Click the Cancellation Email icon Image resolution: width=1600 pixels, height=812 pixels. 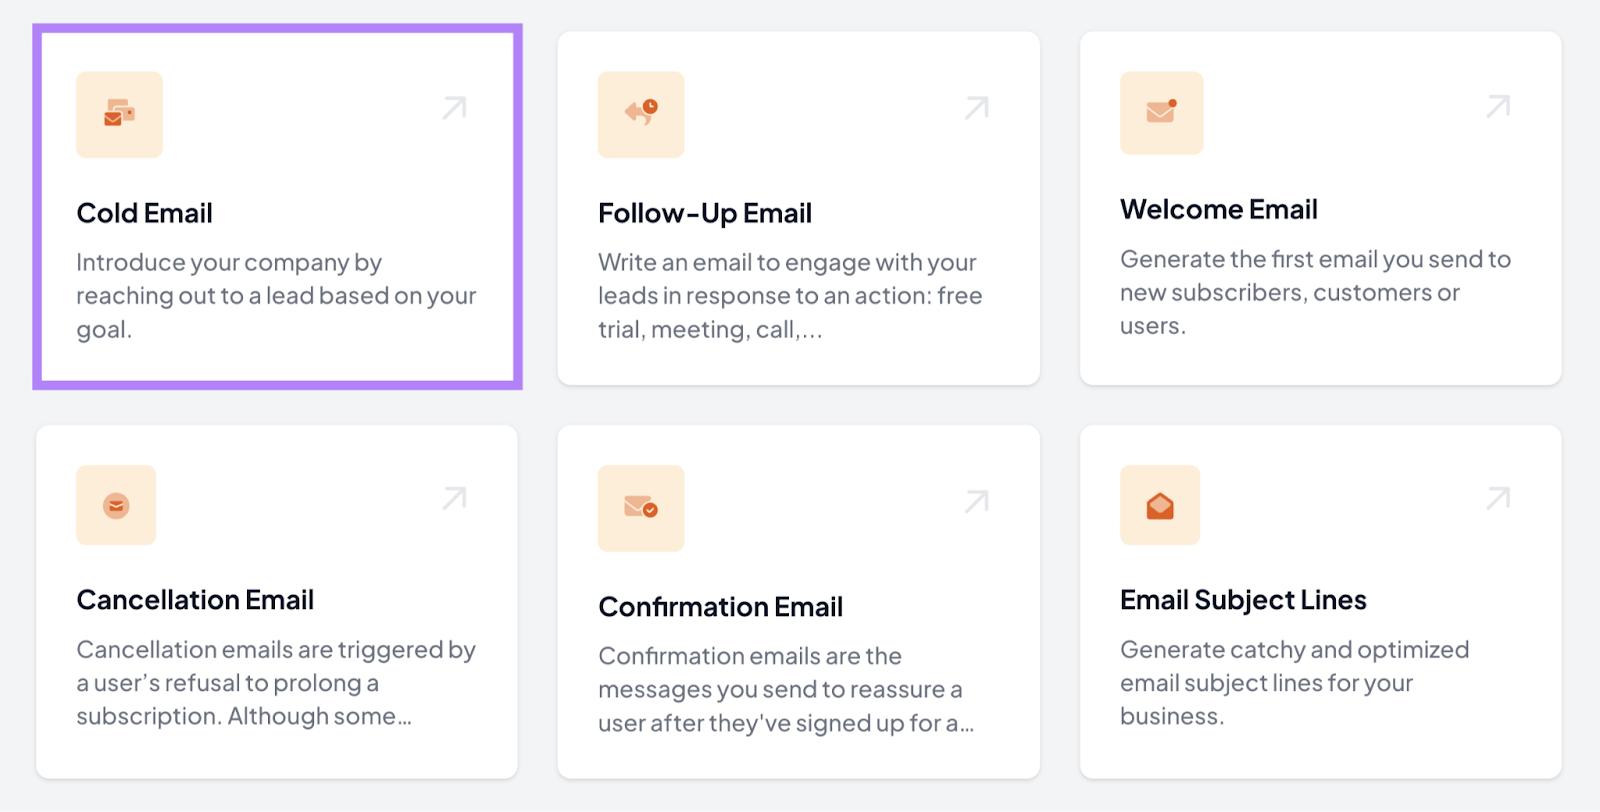116,505
